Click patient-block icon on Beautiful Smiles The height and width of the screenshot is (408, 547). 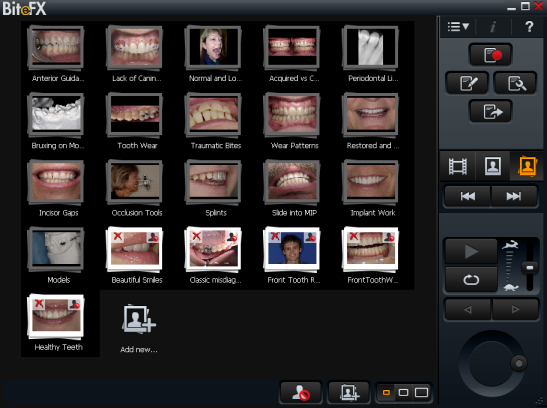[153, 237]
